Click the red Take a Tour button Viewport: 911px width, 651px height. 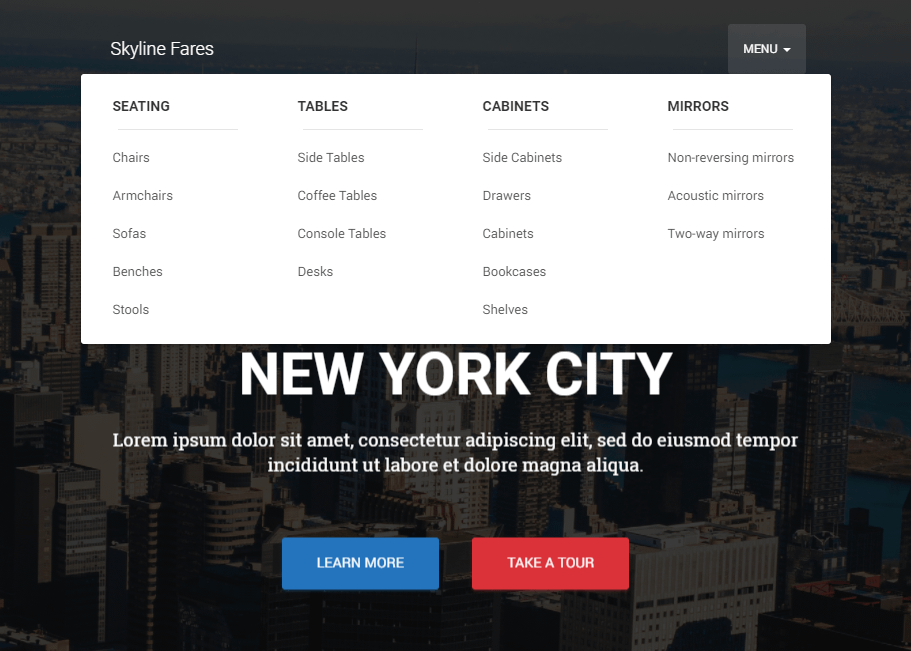(550, 563)
